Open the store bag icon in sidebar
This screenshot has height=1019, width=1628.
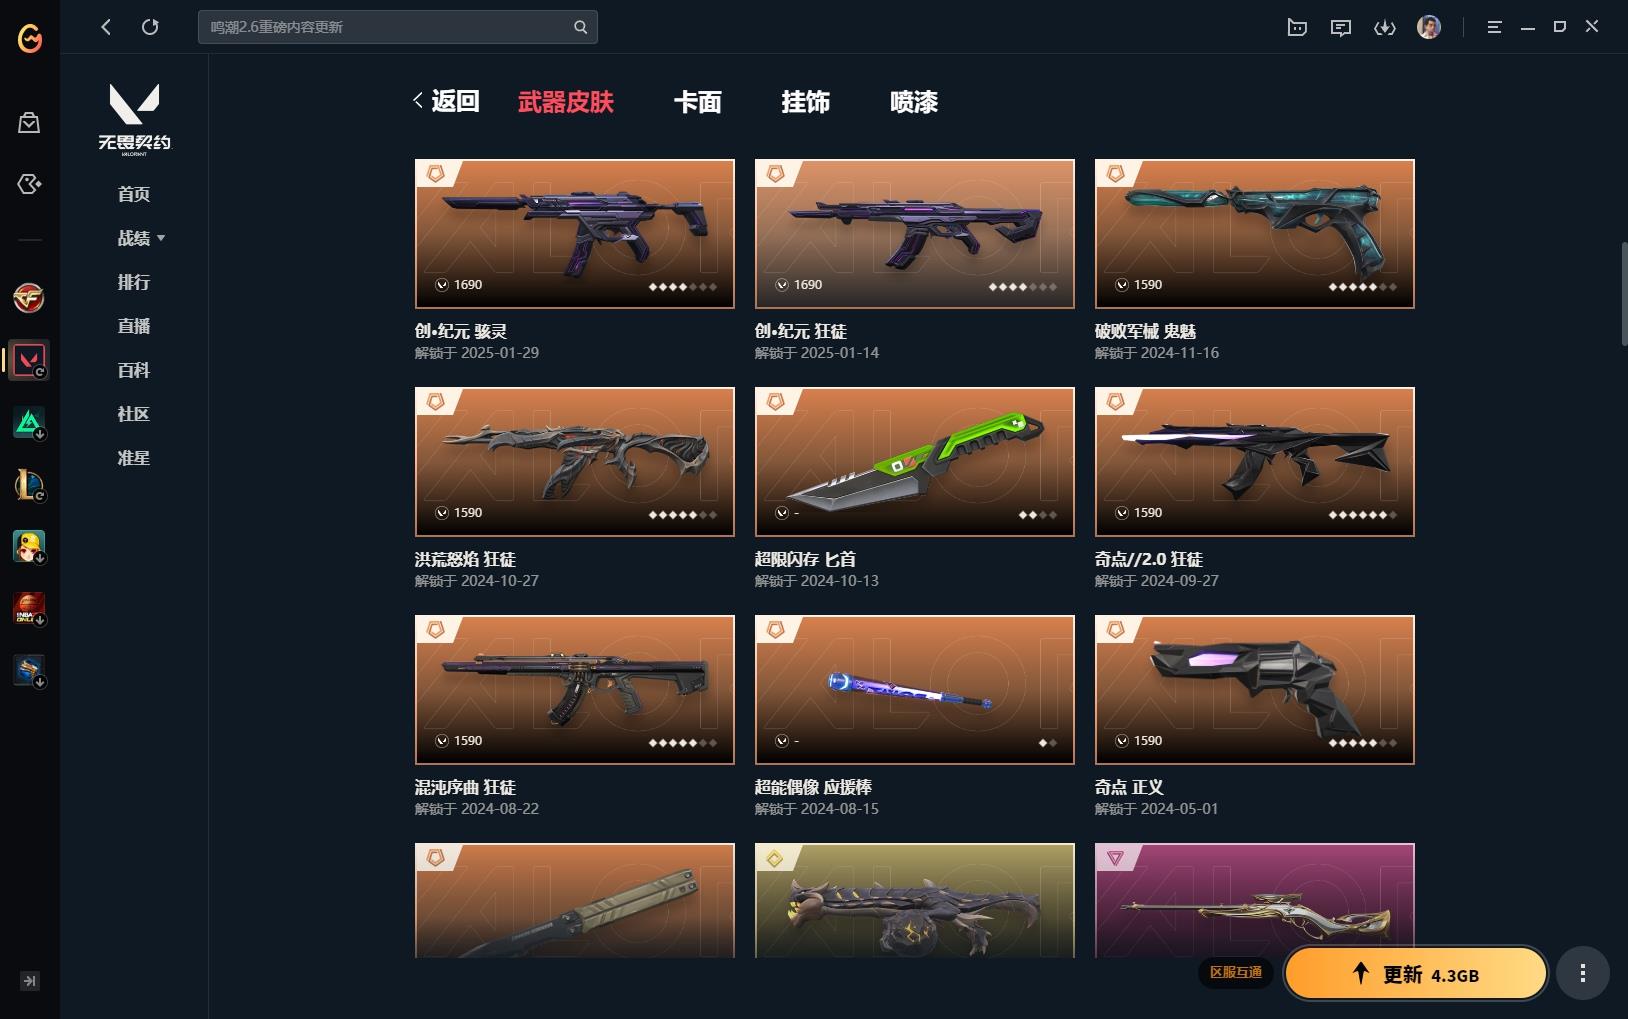click(29, 123)
